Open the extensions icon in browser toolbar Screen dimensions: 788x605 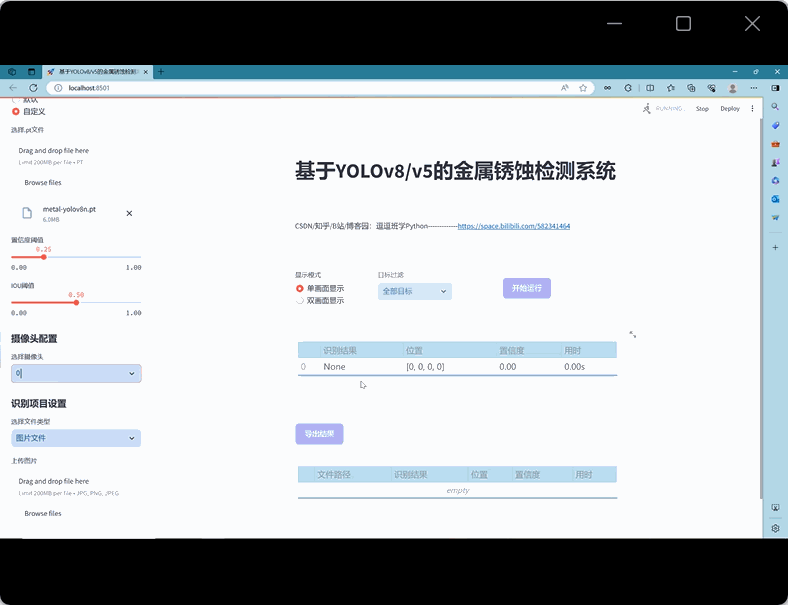628,87
